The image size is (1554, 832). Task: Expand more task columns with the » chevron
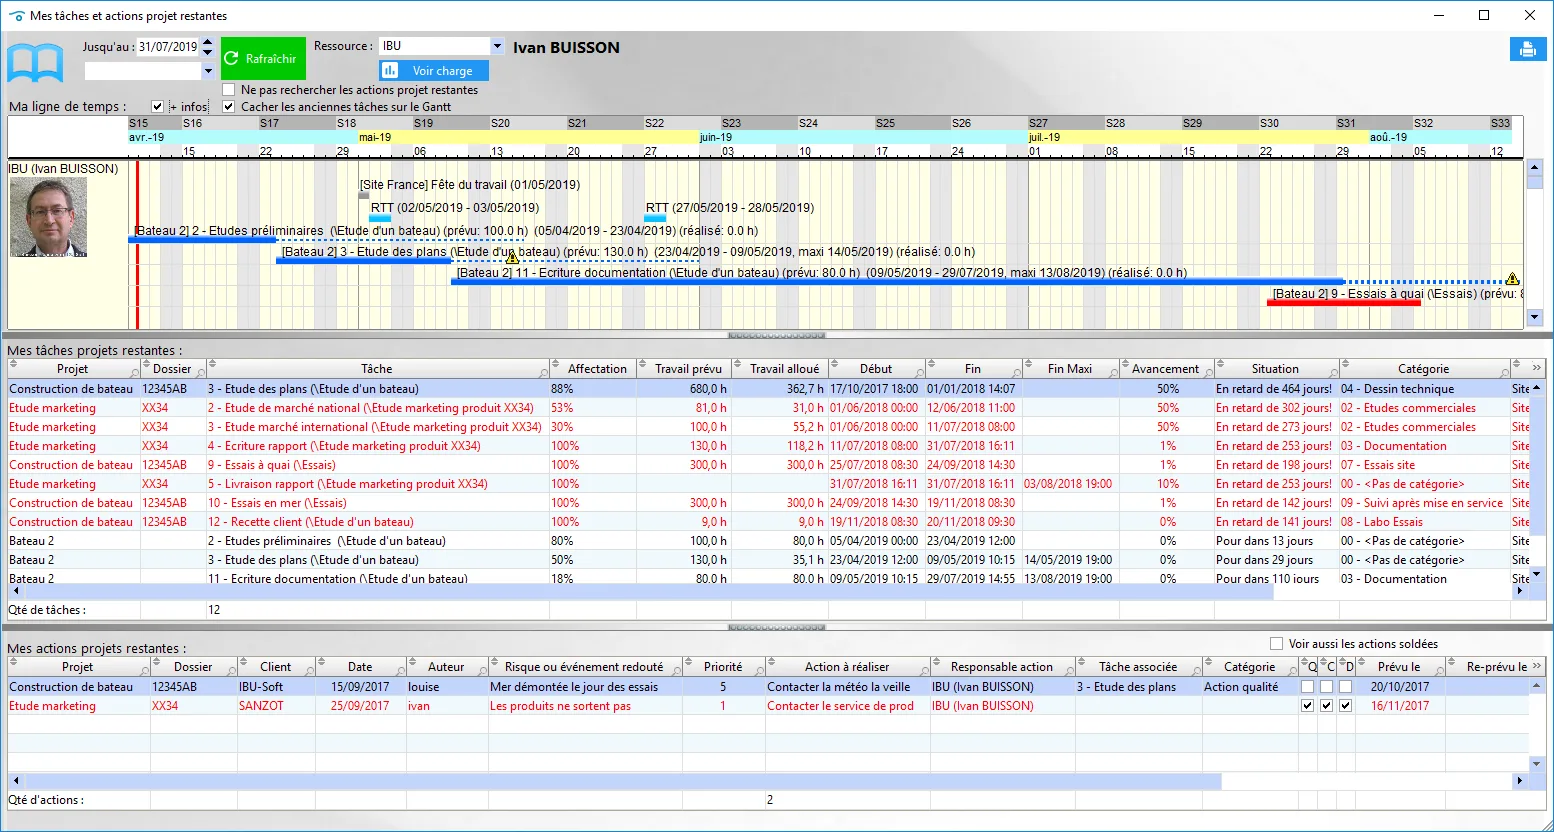[x=1537, y=368]
